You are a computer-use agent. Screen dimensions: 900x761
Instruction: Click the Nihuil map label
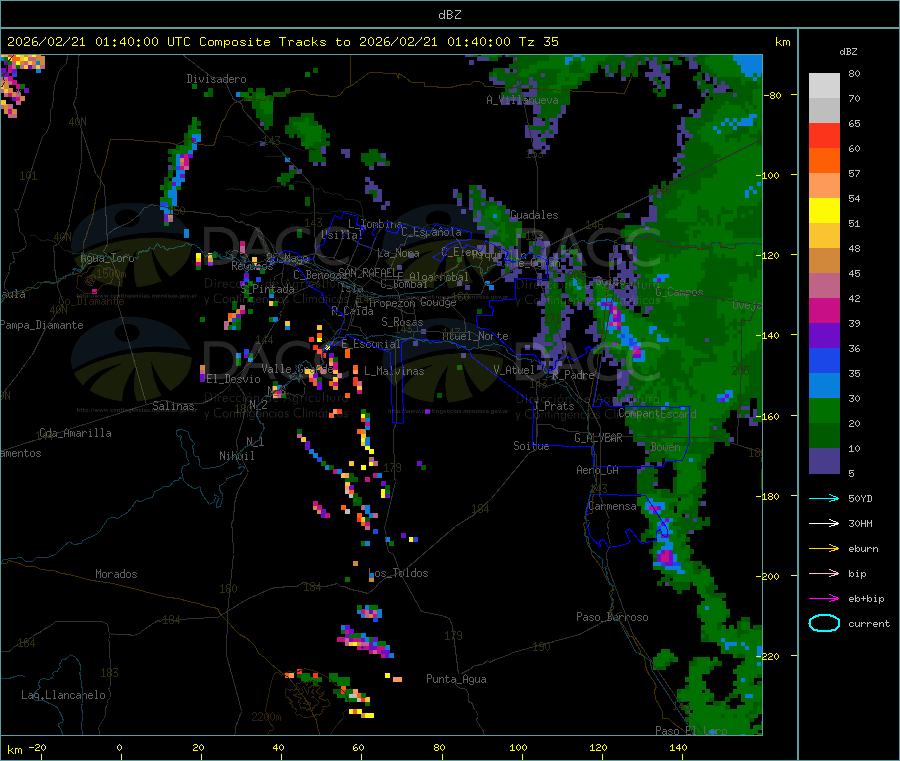tap(237, 456)
